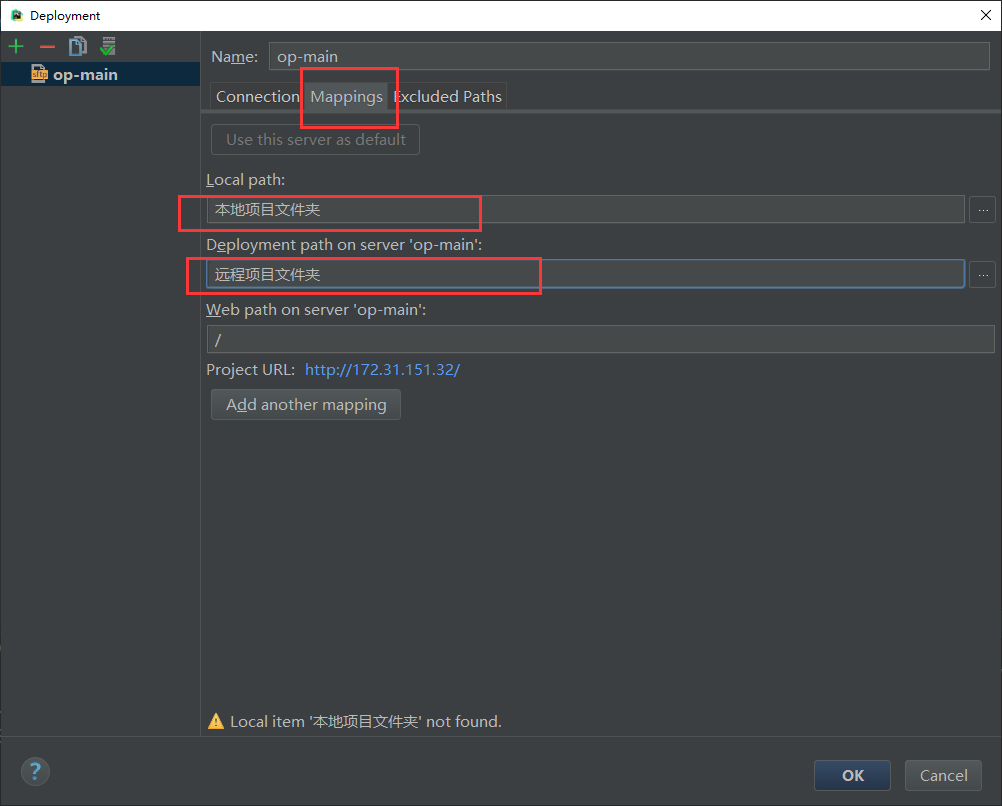1002x806 pixels.
Task: Click the Web path input field
Action: coord(600,339)
